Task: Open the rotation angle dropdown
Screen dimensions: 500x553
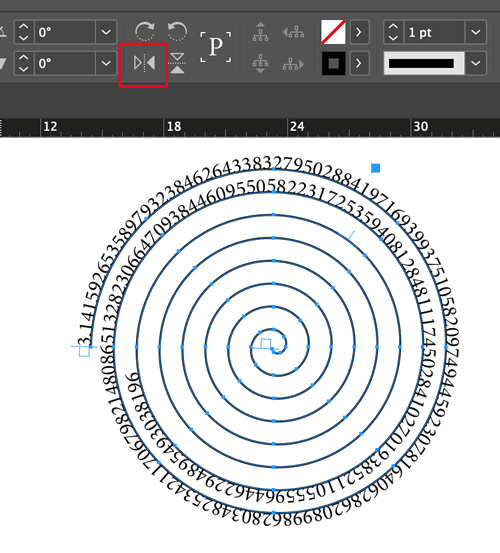Action: [x=106, y=32]
